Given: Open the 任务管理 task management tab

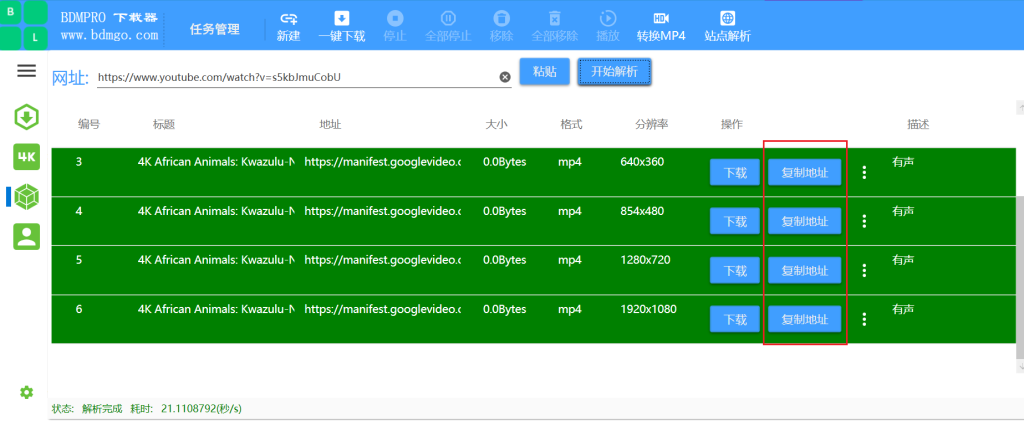Looking at the screenshot, I should (x=215, y=29).
